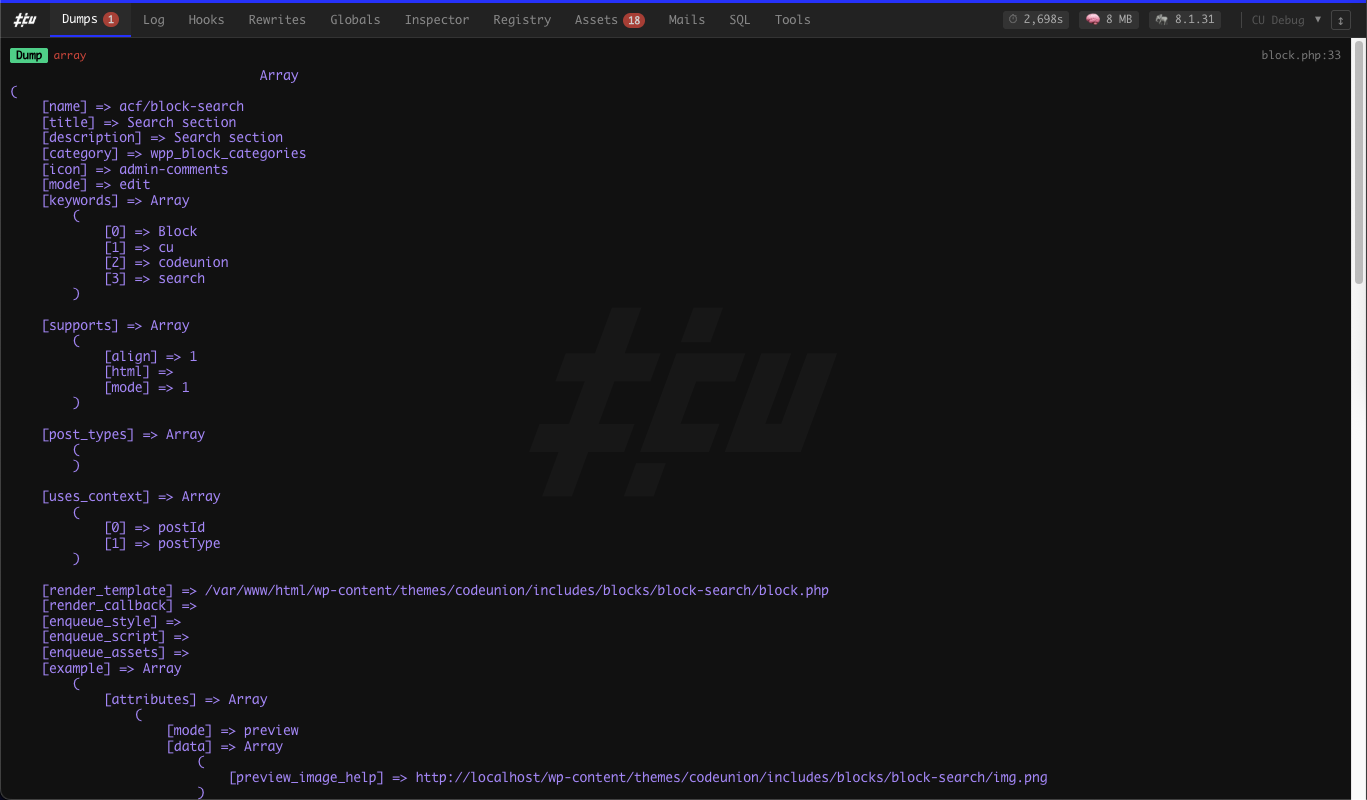Click the Assets count badge showing 18
The height and width of the screenshot is (800, 1367).
pos(634,20)
